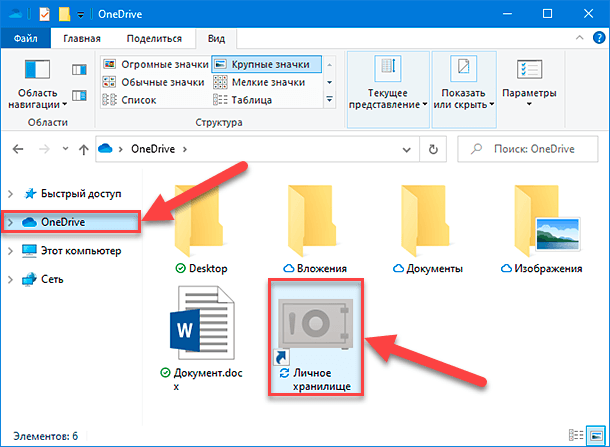Open the Область навигации dropdown
The image size is (610, 447).
click(37, 83)
